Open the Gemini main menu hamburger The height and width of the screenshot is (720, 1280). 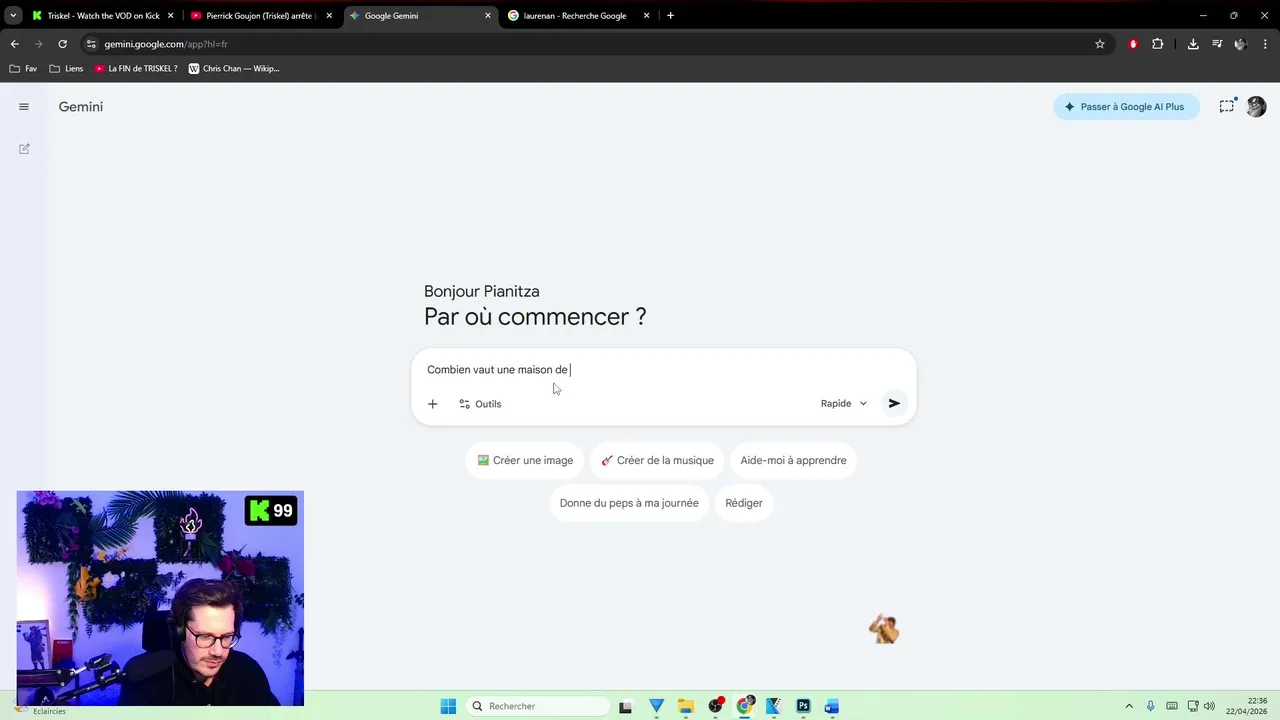tap(24, 107)
